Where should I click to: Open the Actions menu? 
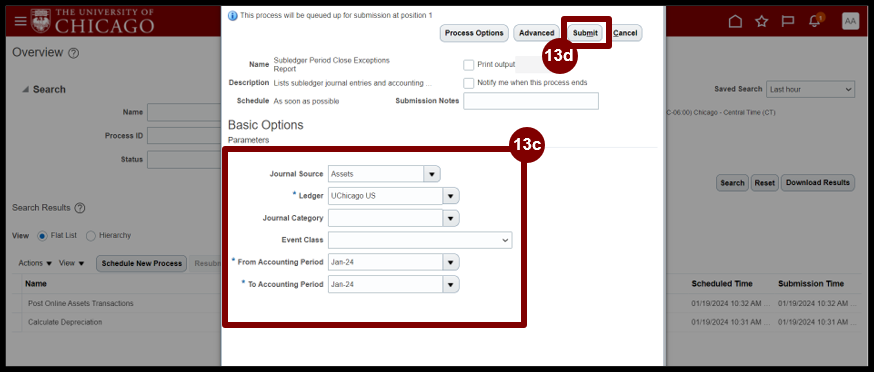click(35, 263)
